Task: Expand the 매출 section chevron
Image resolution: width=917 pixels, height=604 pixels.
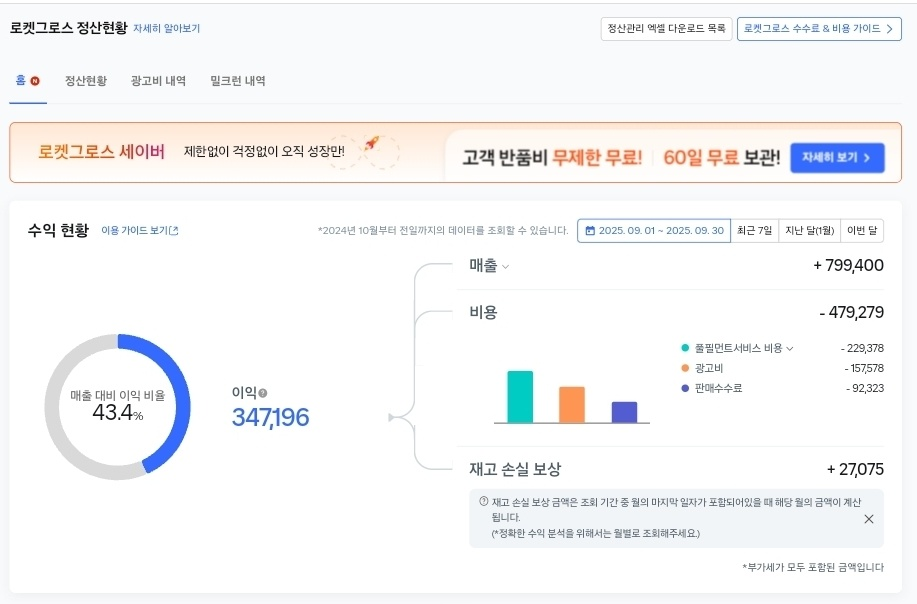Action: click(505, 267)
